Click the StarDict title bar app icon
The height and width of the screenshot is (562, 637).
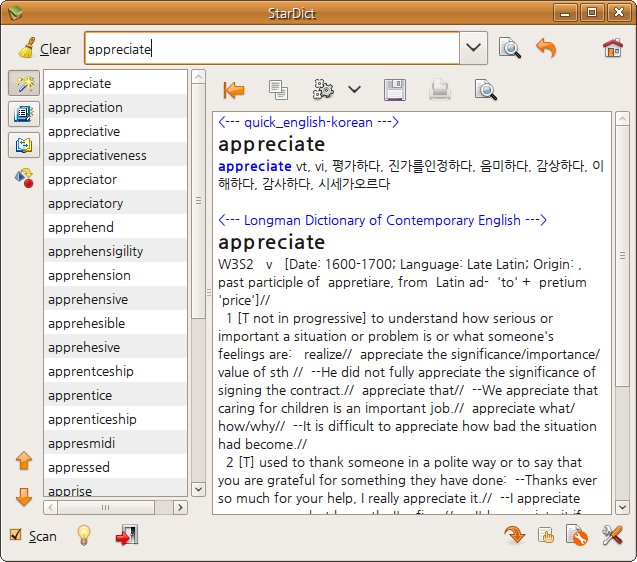click(x=15, y=13)
